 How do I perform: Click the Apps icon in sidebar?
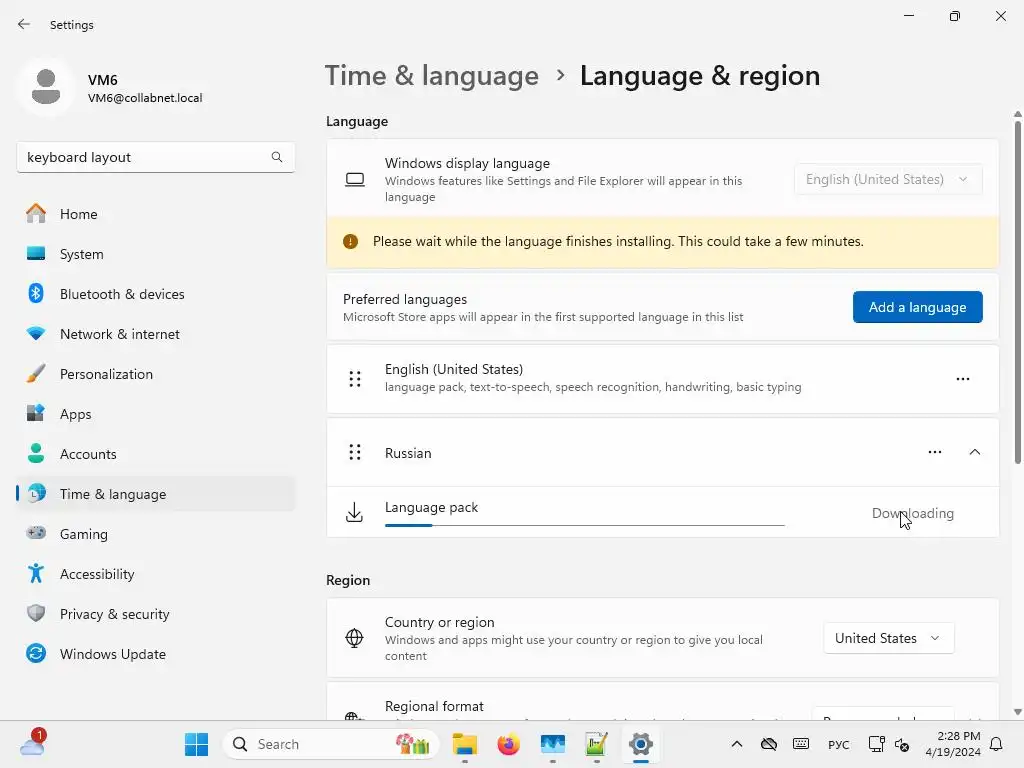click(x=36, y=413)
